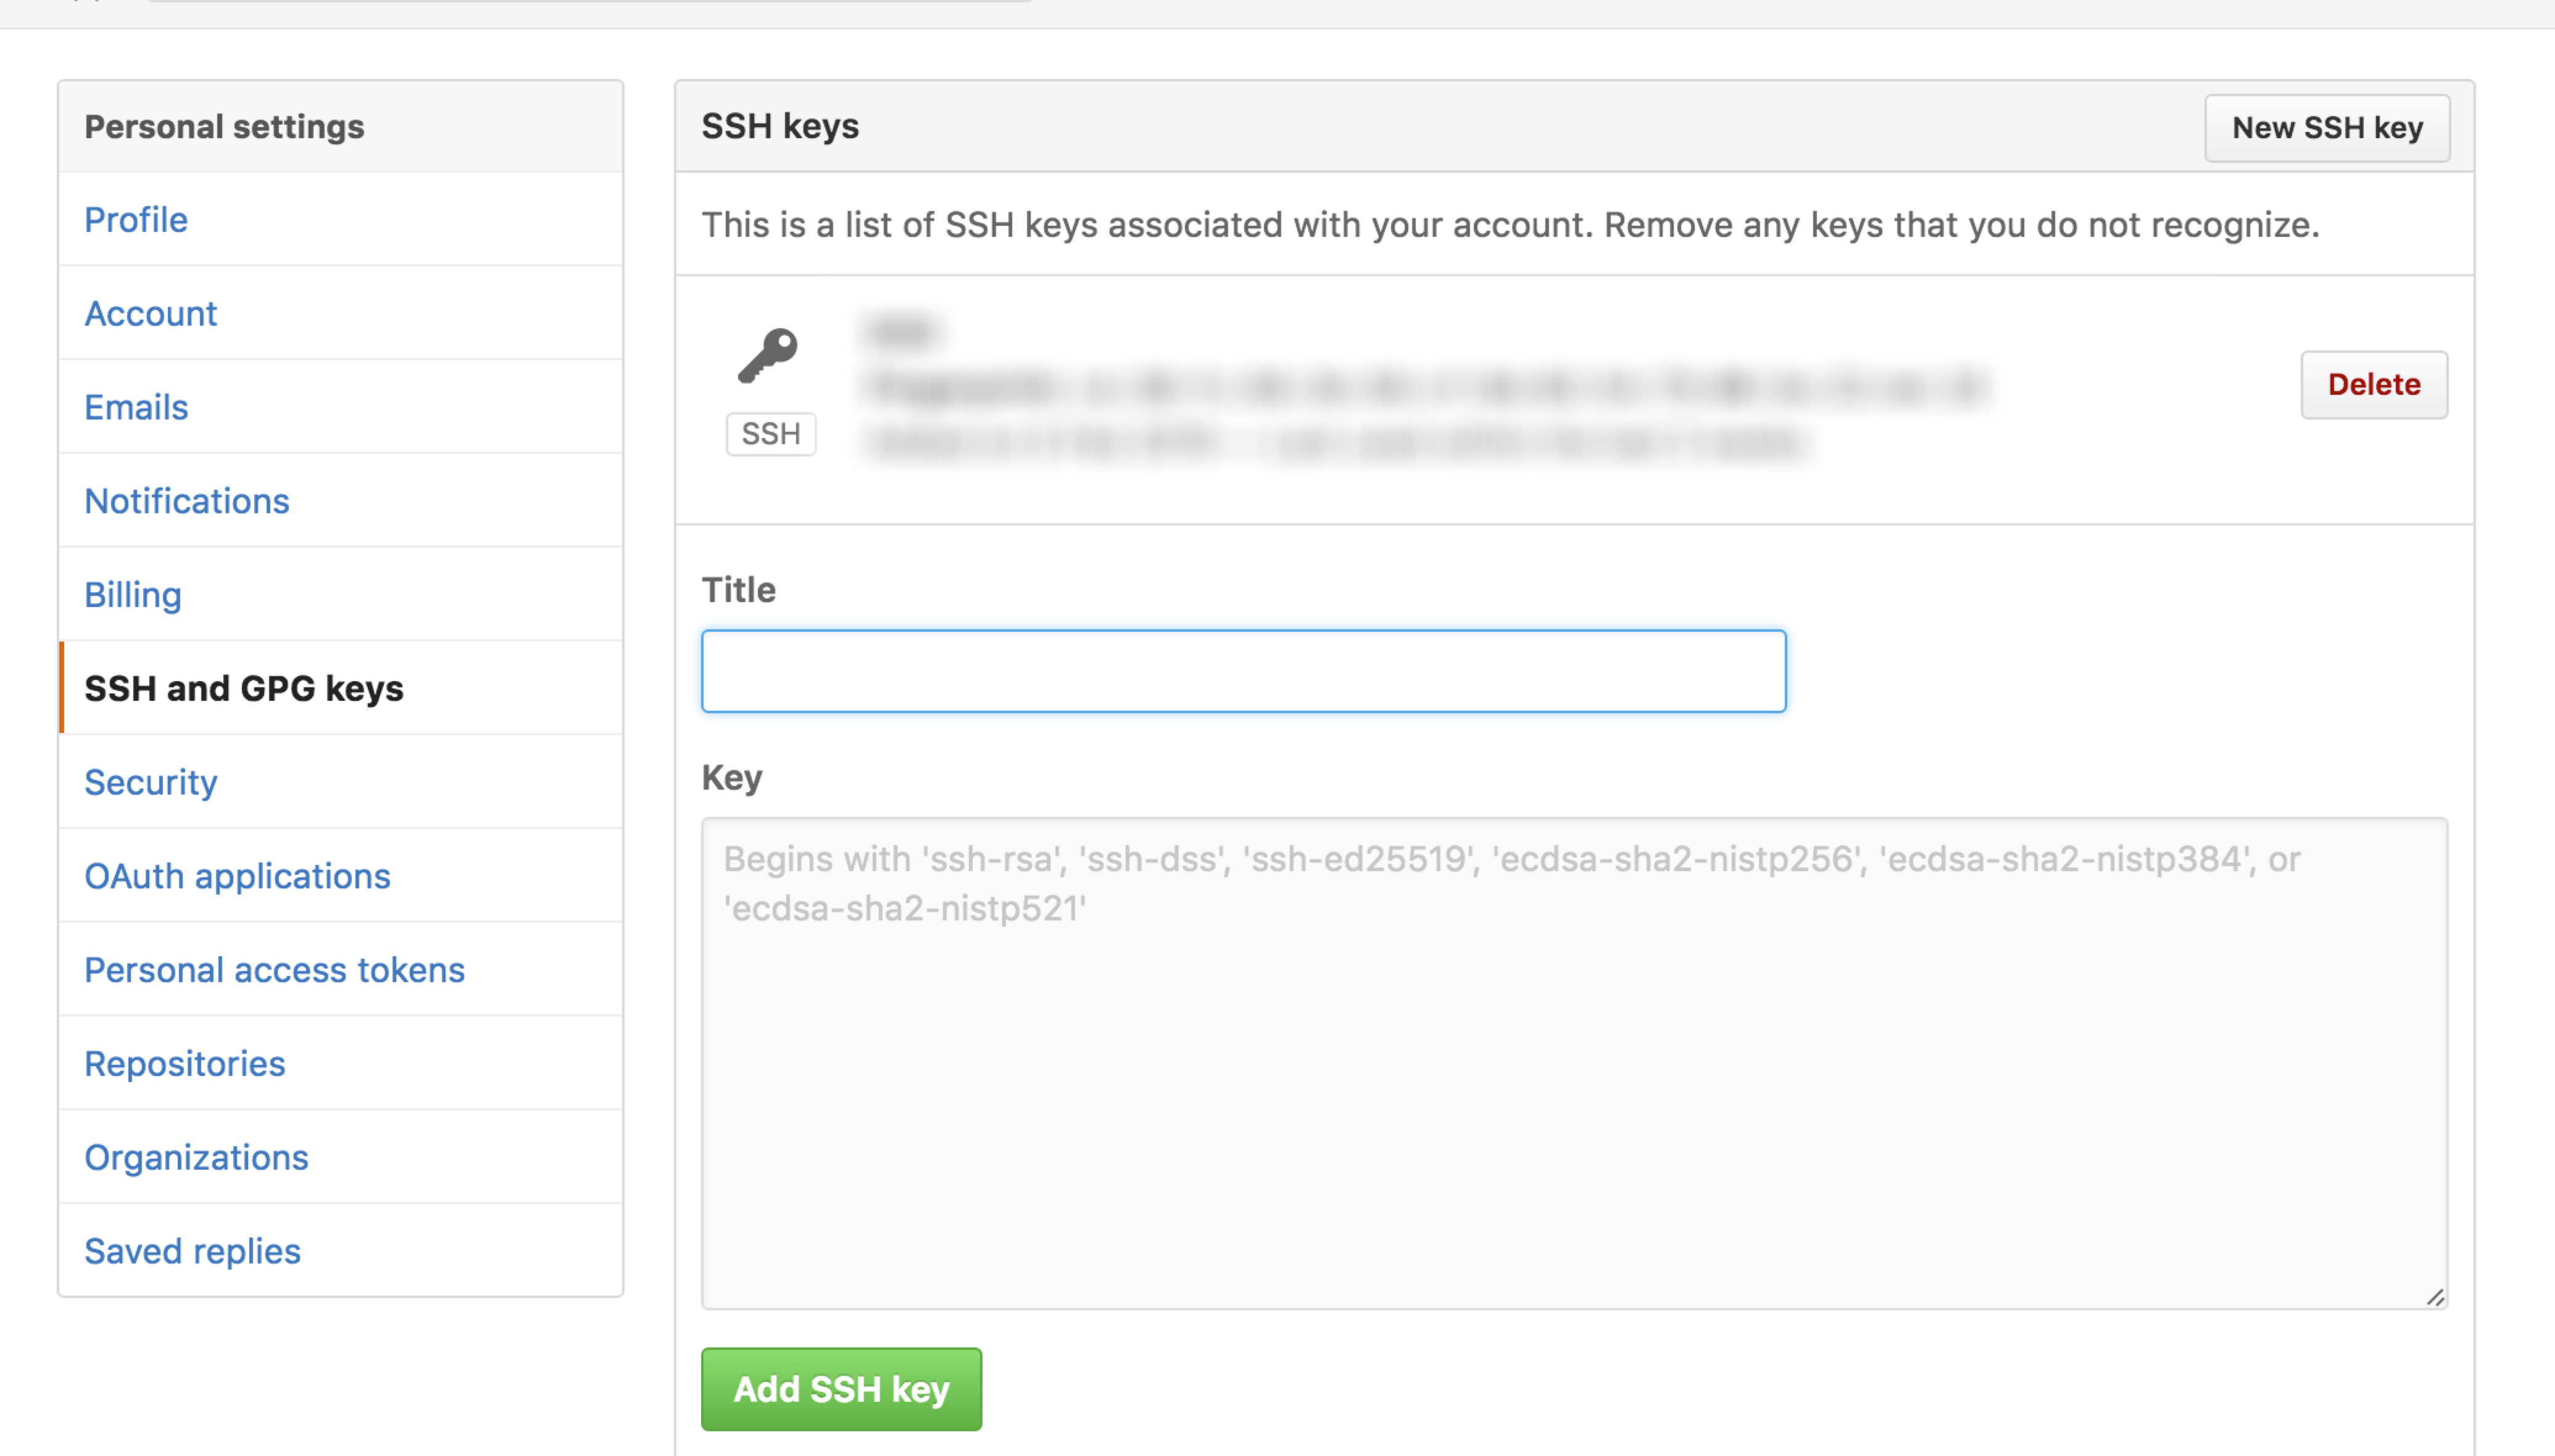Go to OAuth applications
The height and width of the screenshot is (1456, 2555).
pos(237,876)
